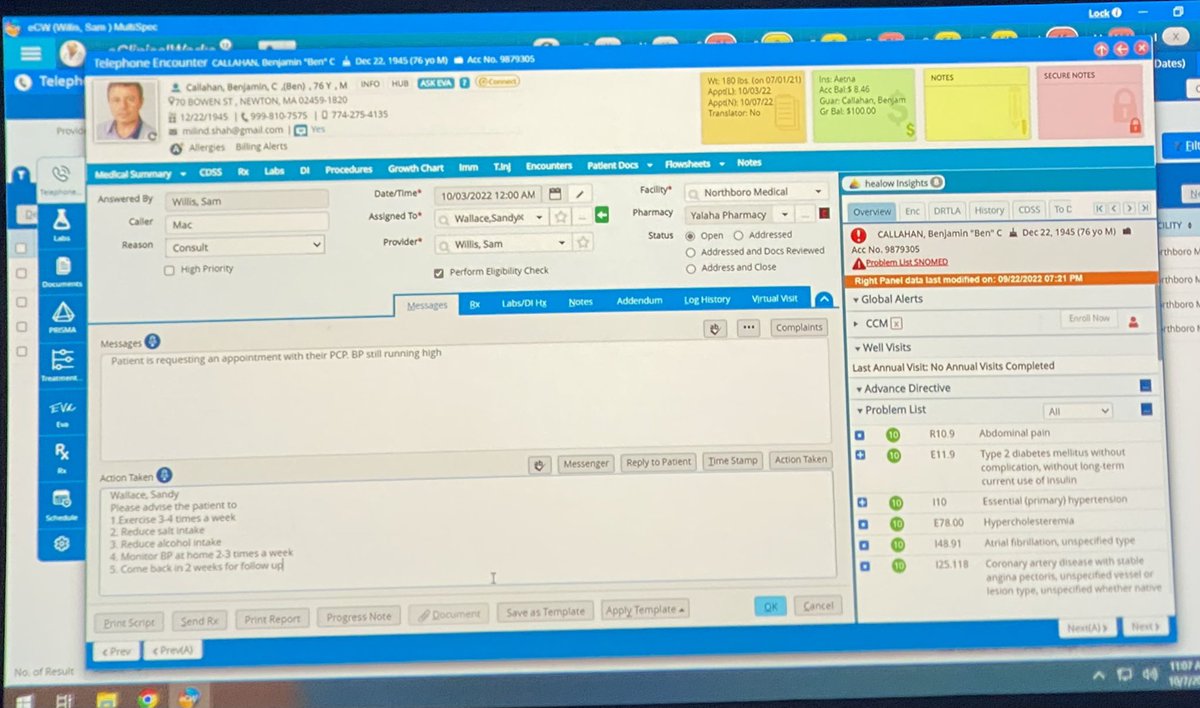Select the Address and Close radio
The height and width of the screenshot is (708, 1200).
pos(690,268)
